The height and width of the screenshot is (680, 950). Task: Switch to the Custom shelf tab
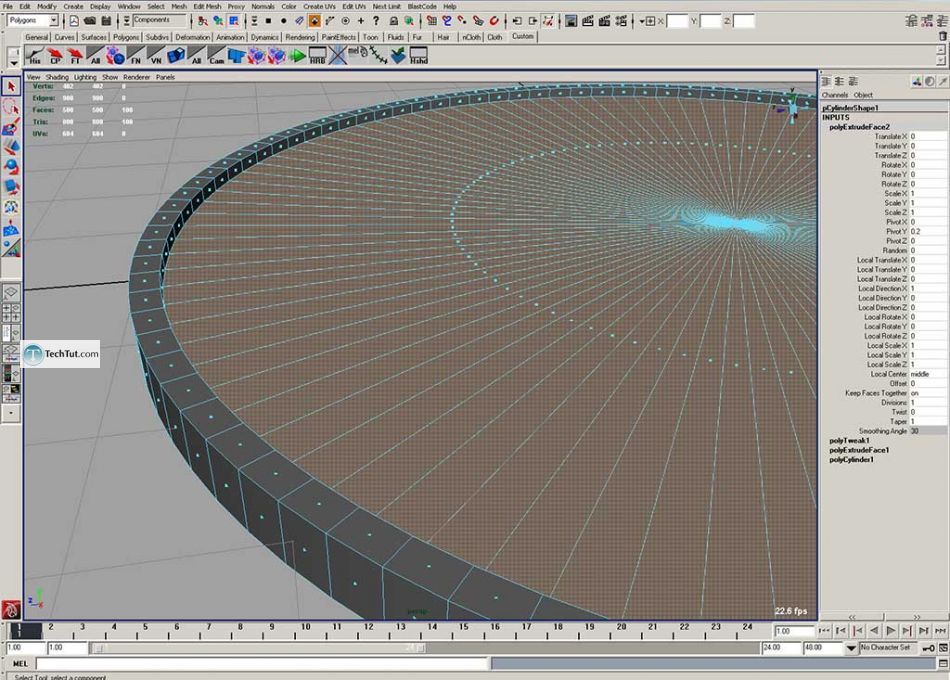[522, 36]
